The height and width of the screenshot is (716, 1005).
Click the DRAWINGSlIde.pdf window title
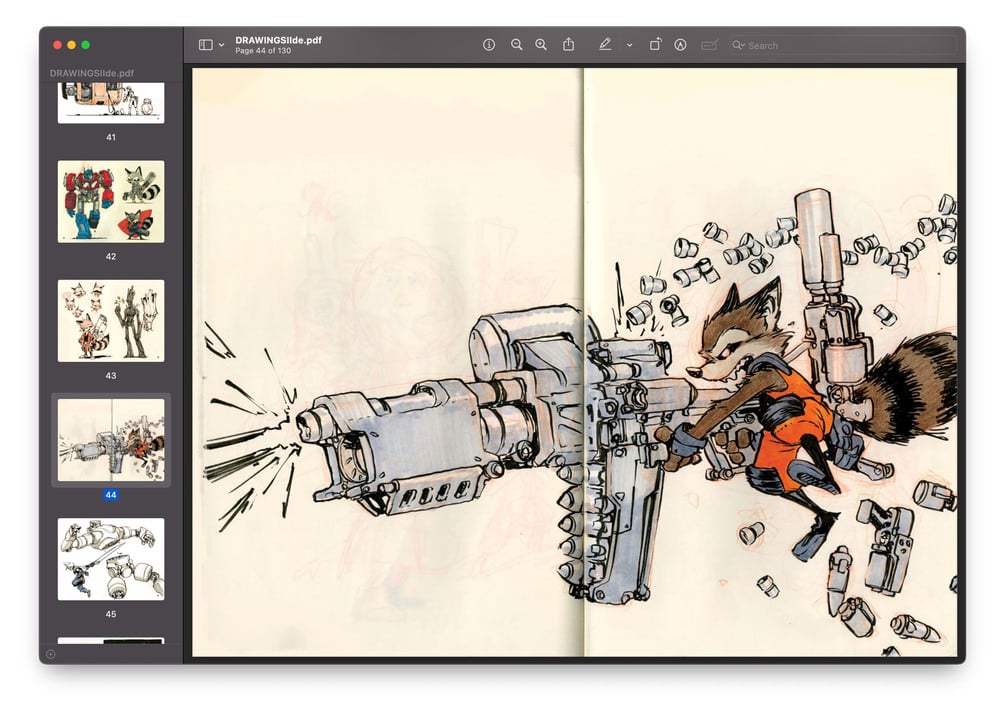pyautogui.click(x=278, y=40)
